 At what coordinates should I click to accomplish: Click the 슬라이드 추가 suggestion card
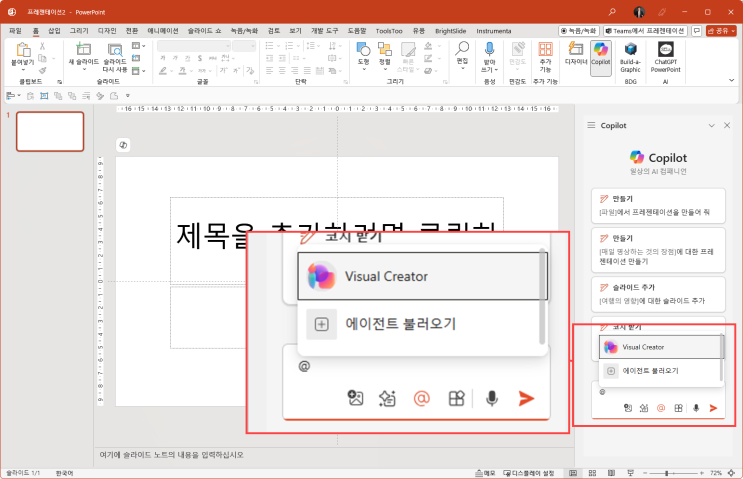point(658,294)
